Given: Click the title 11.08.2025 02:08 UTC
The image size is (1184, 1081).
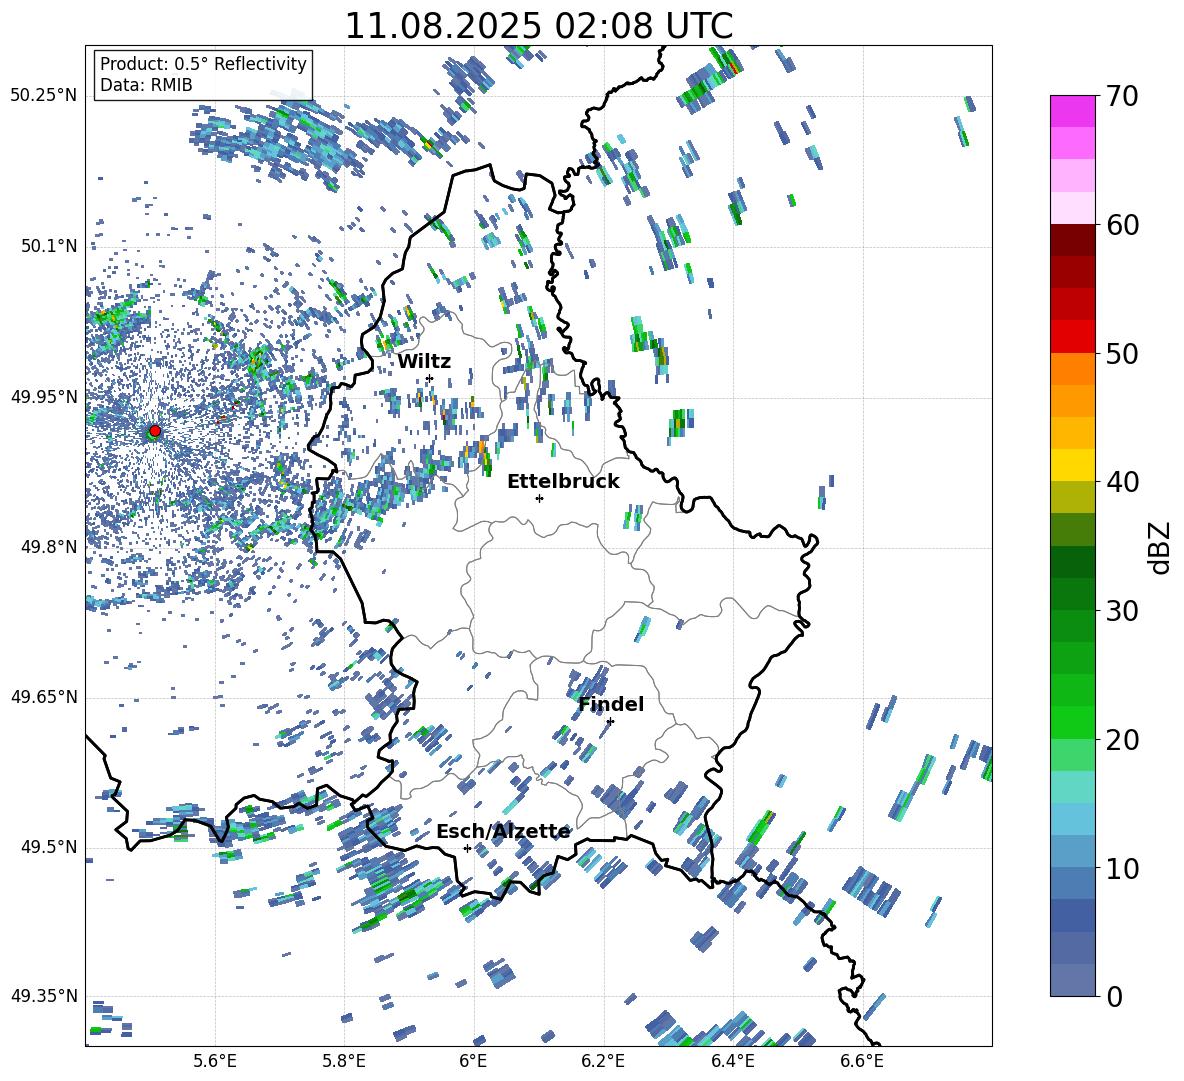Looking at the screenshot, I should 539,26.
